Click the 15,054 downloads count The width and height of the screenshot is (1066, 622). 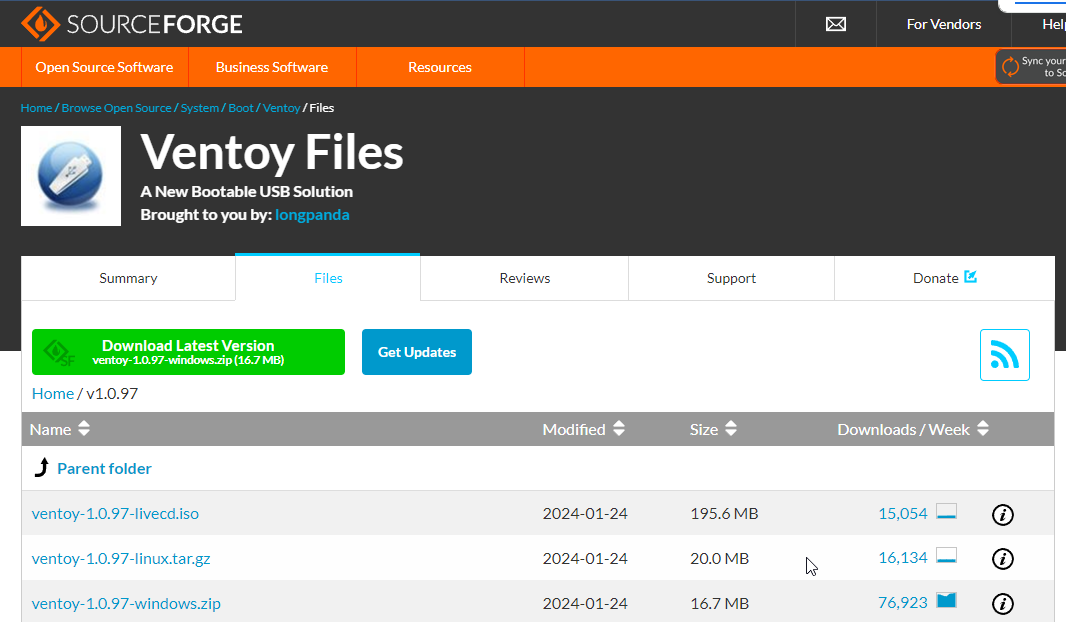click(902, 513)
